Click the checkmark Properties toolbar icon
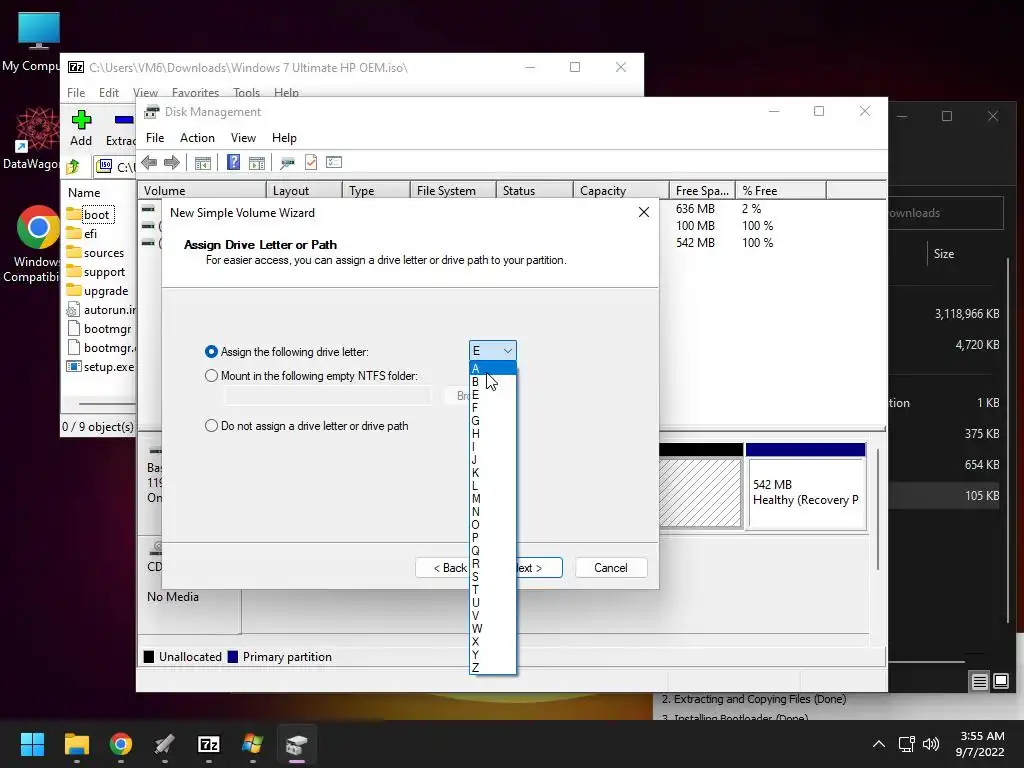Image resolution: width=1024 pixels, height=768 pixels. point(311,162)
